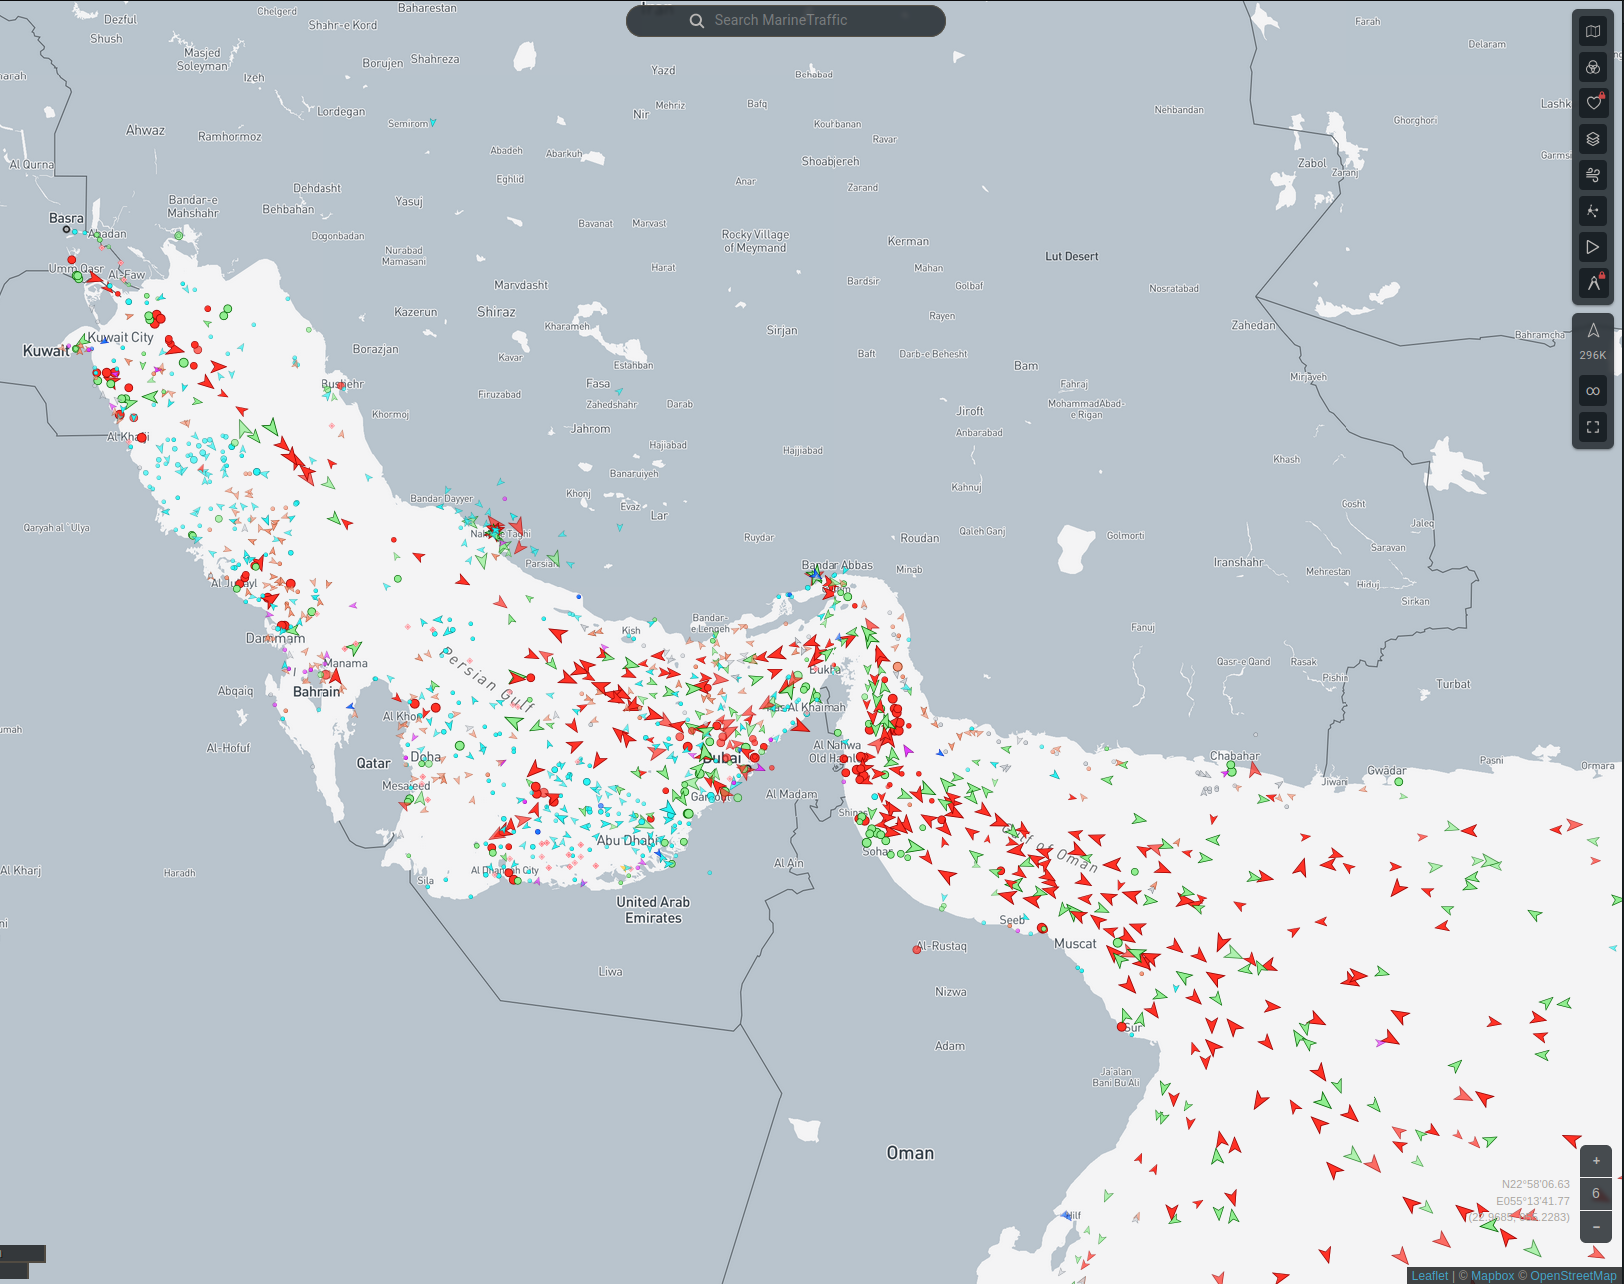Click the Oman country label
1624x1284 pixels.
(x=910, y=1153)
